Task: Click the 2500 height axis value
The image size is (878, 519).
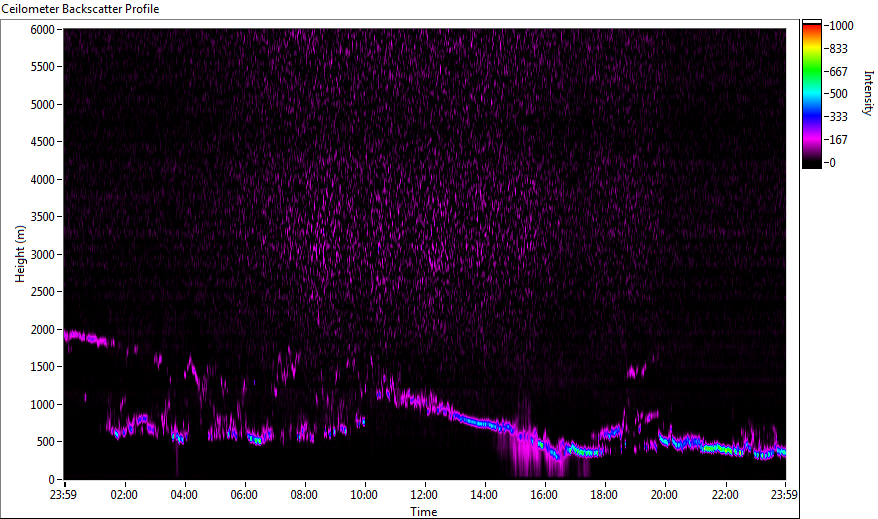Action: pos(43,292)
